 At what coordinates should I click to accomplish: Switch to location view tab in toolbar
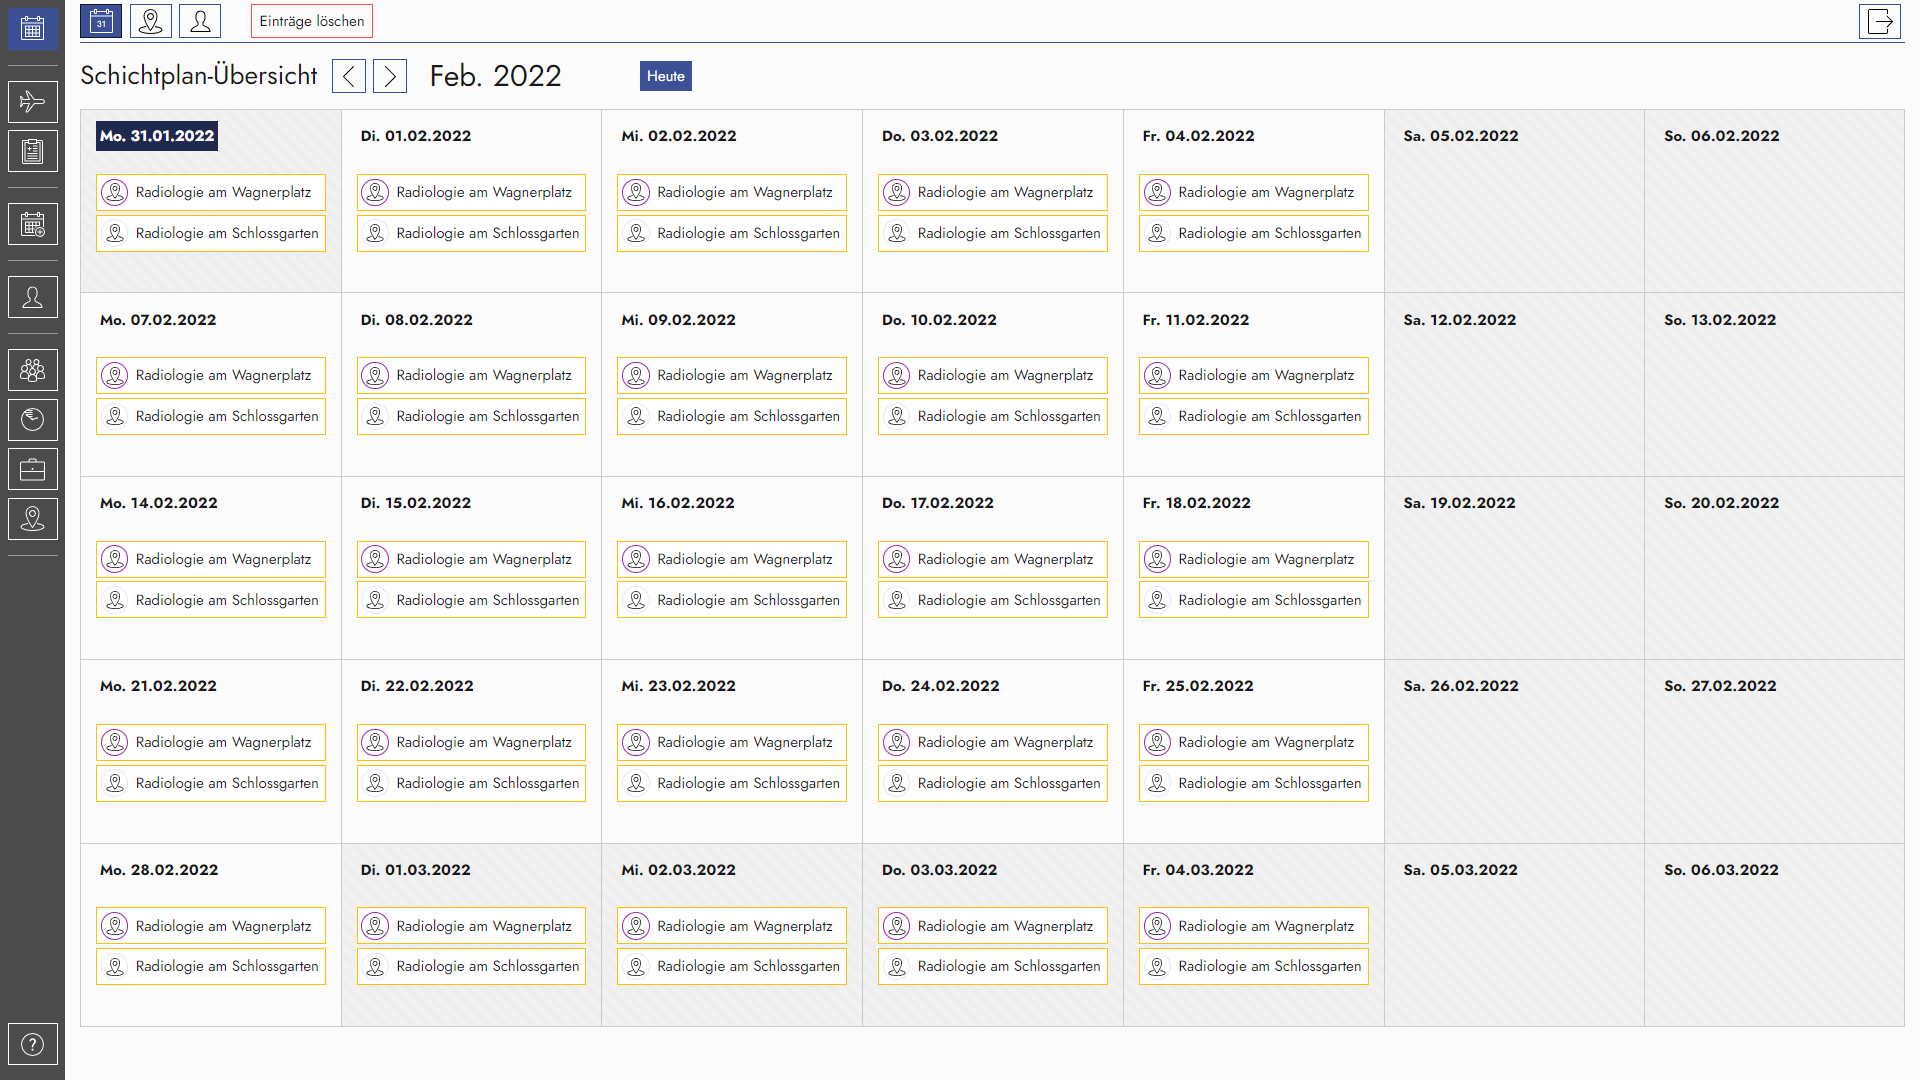tap(151, 21)
